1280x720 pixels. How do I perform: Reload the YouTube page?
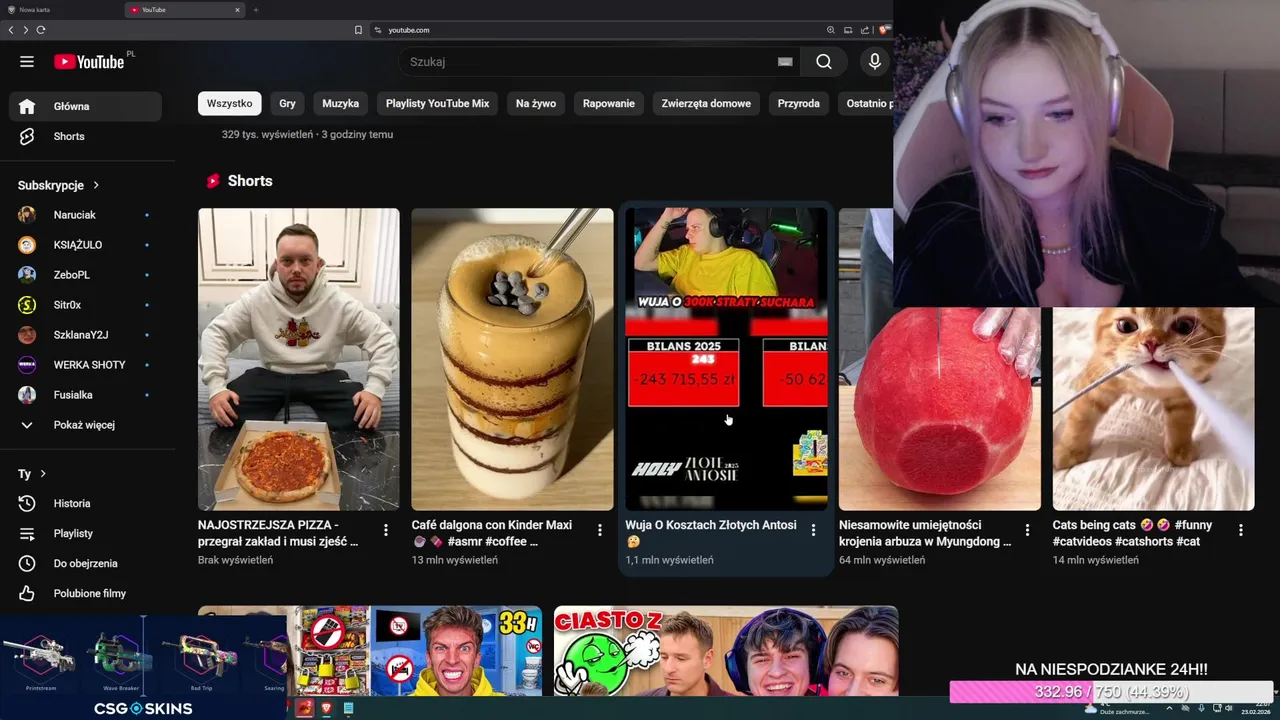tap(41, 30)
